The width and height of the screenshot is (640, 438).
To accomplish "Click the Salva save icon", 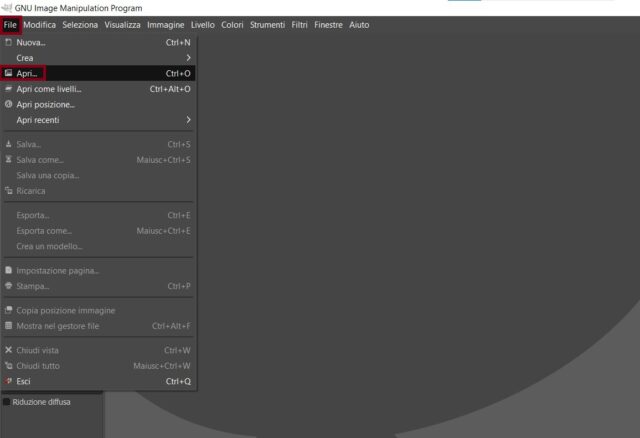I will click(x=9, y=145).
